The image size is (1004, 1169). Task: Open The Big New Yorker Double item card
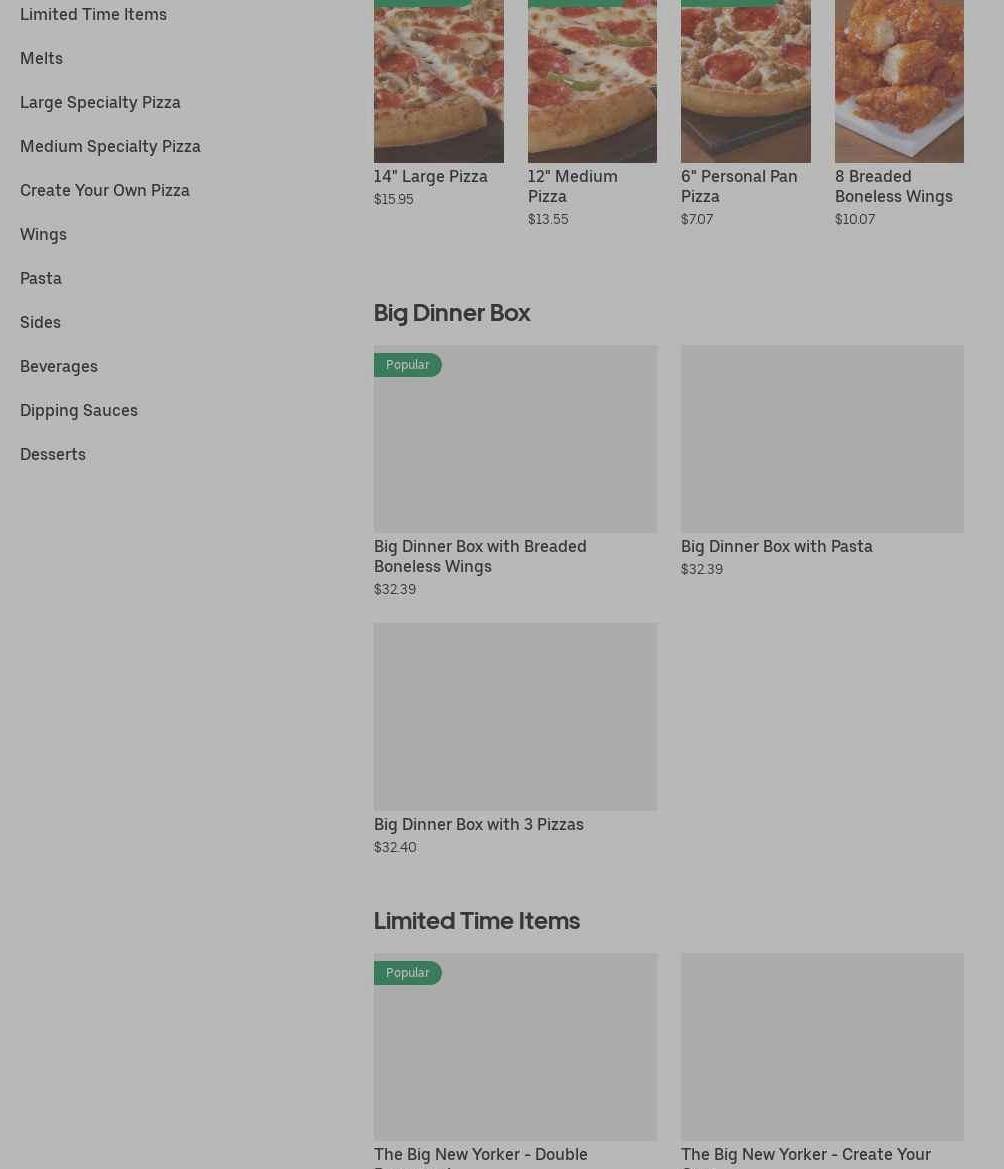[515, 1061]
